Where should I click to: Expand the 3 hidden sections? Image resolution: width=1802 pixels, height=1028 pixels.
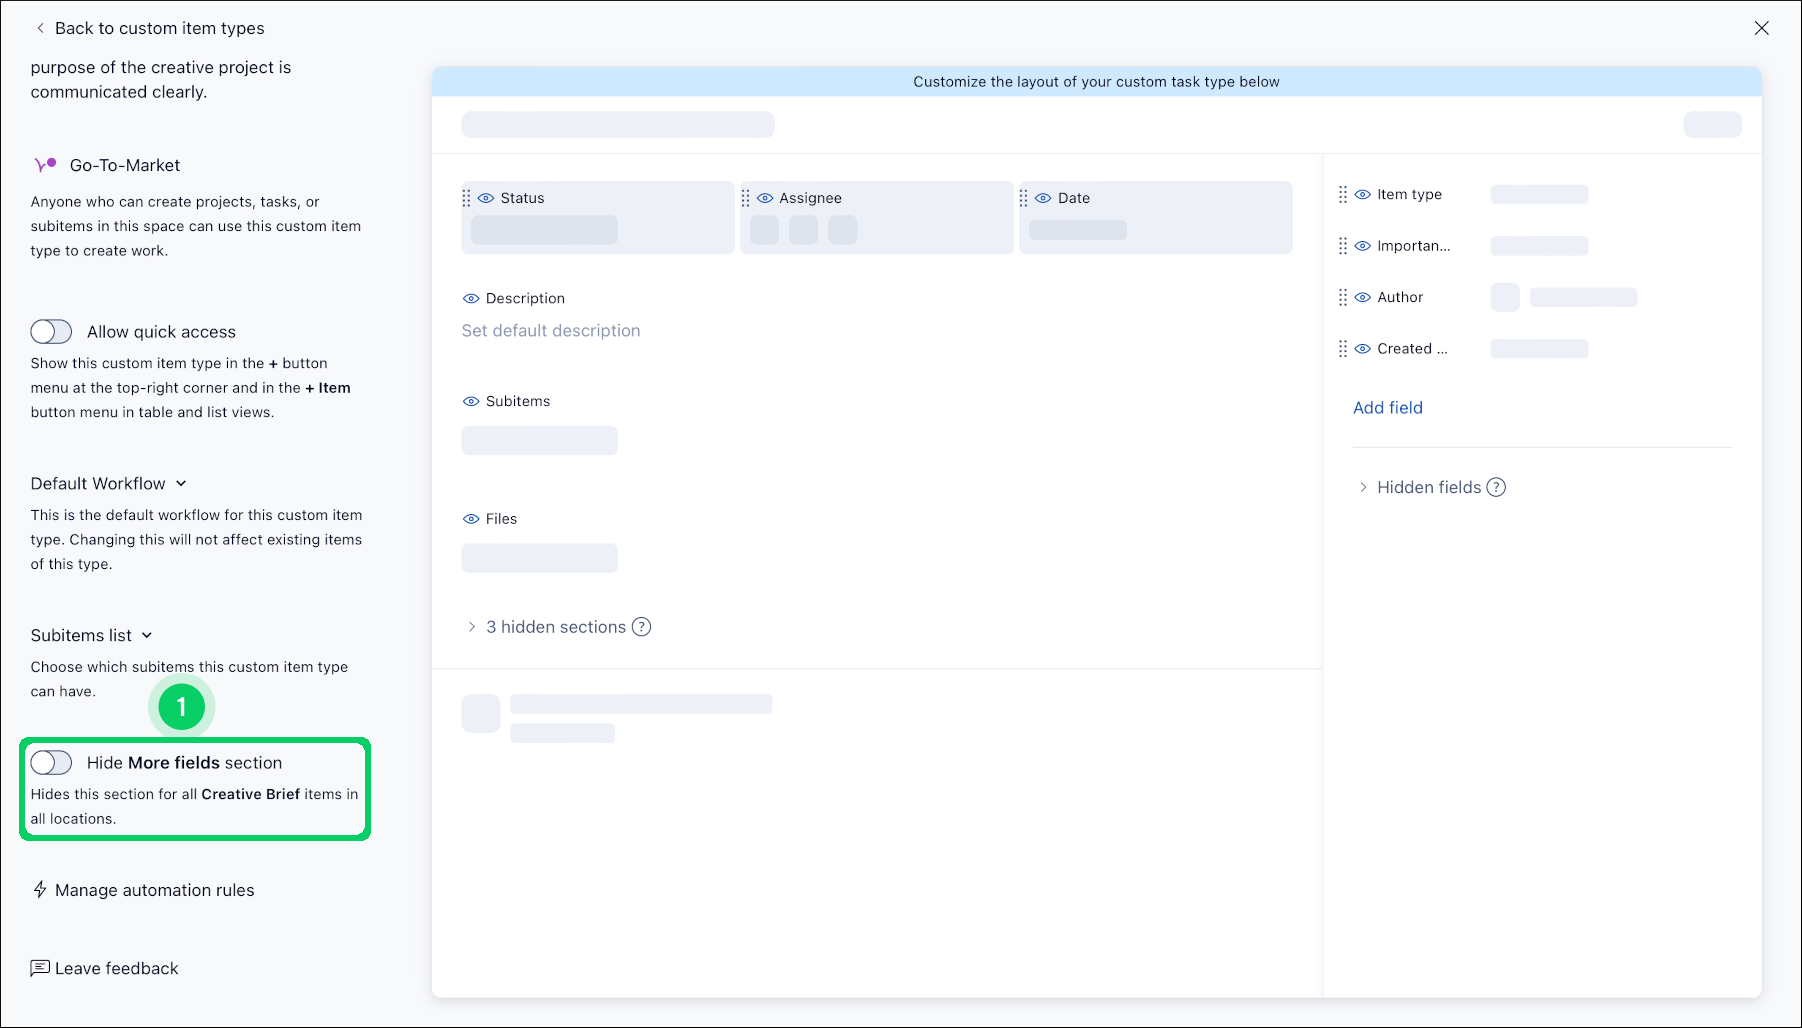click(472, 626)
